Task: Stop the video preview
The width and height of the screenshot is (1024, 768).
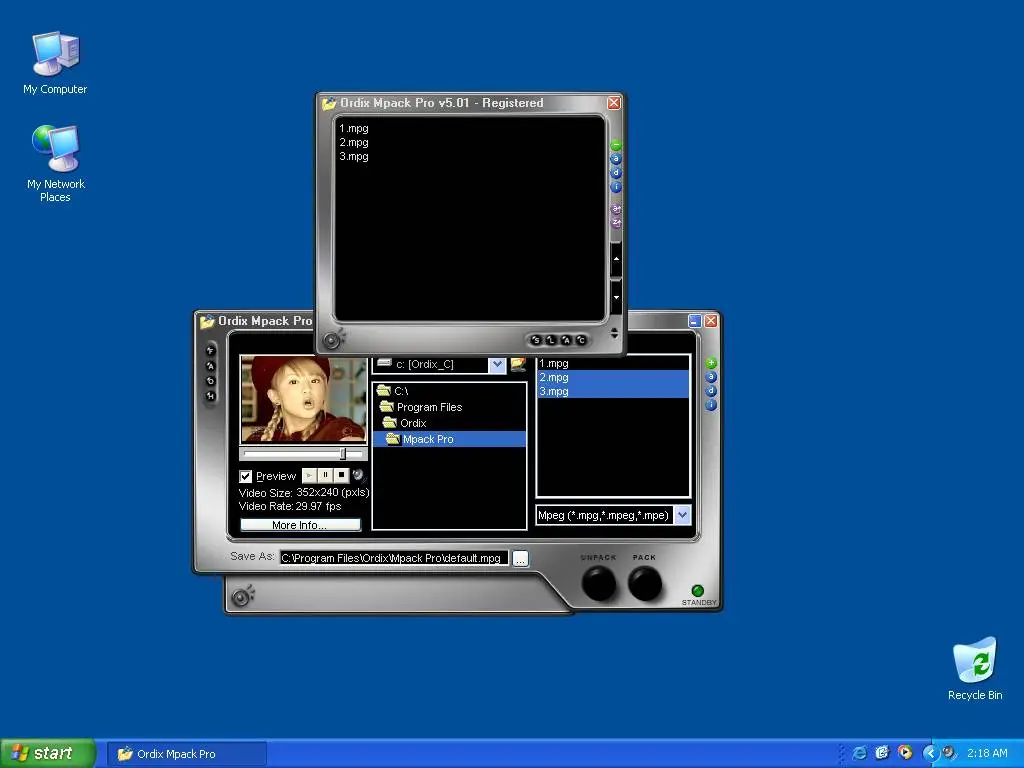Action: (341, 475)
